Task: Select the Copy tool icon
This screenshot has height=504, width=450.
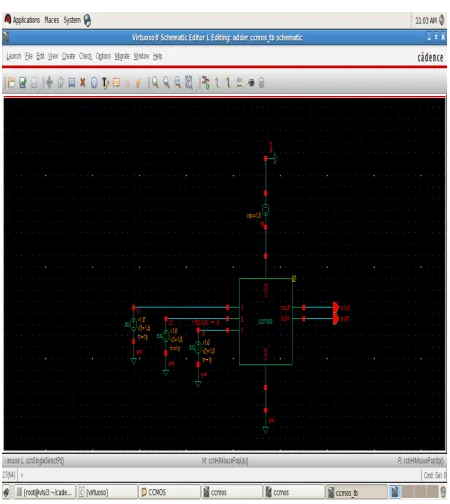Action: pos(61,82)
